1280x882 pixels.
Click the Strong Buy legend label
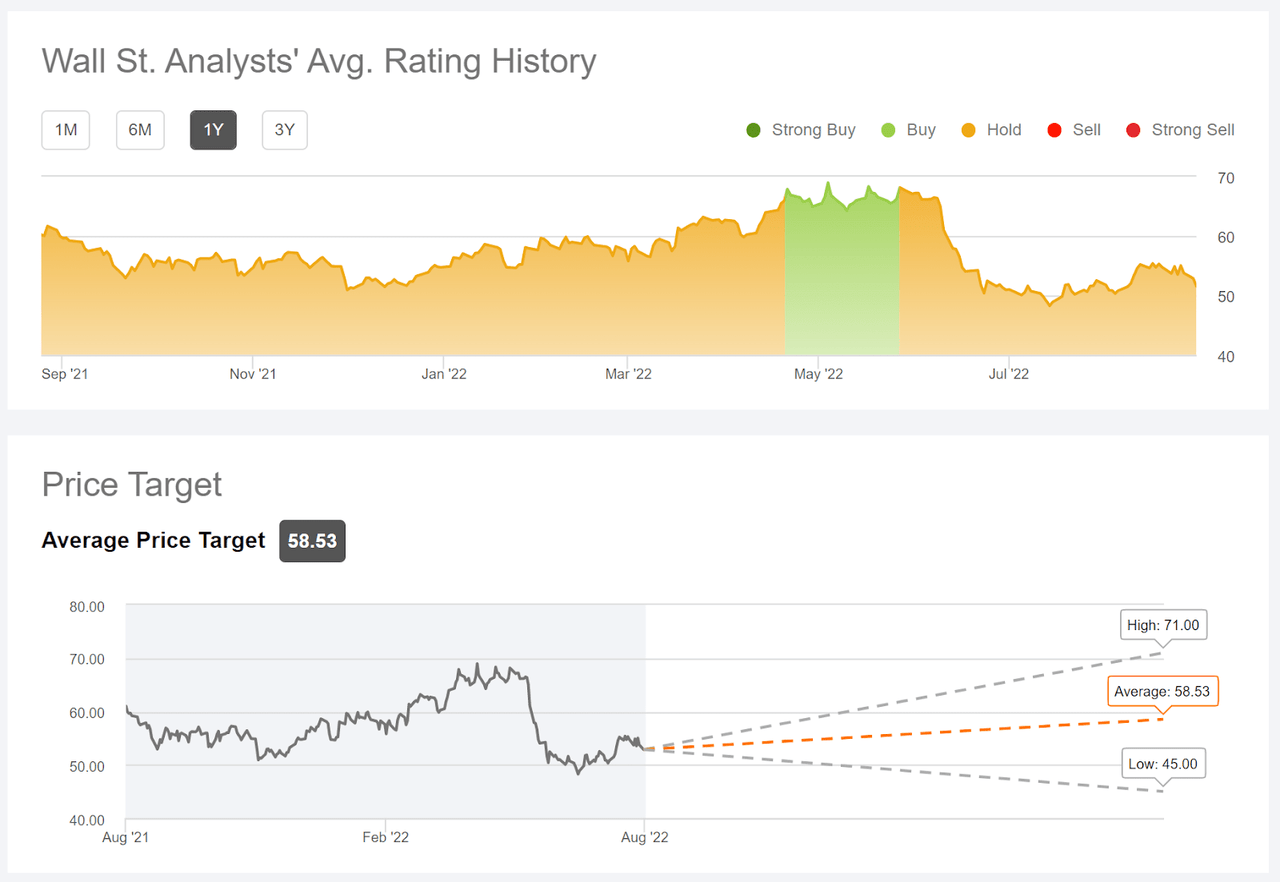coord(813,130)
